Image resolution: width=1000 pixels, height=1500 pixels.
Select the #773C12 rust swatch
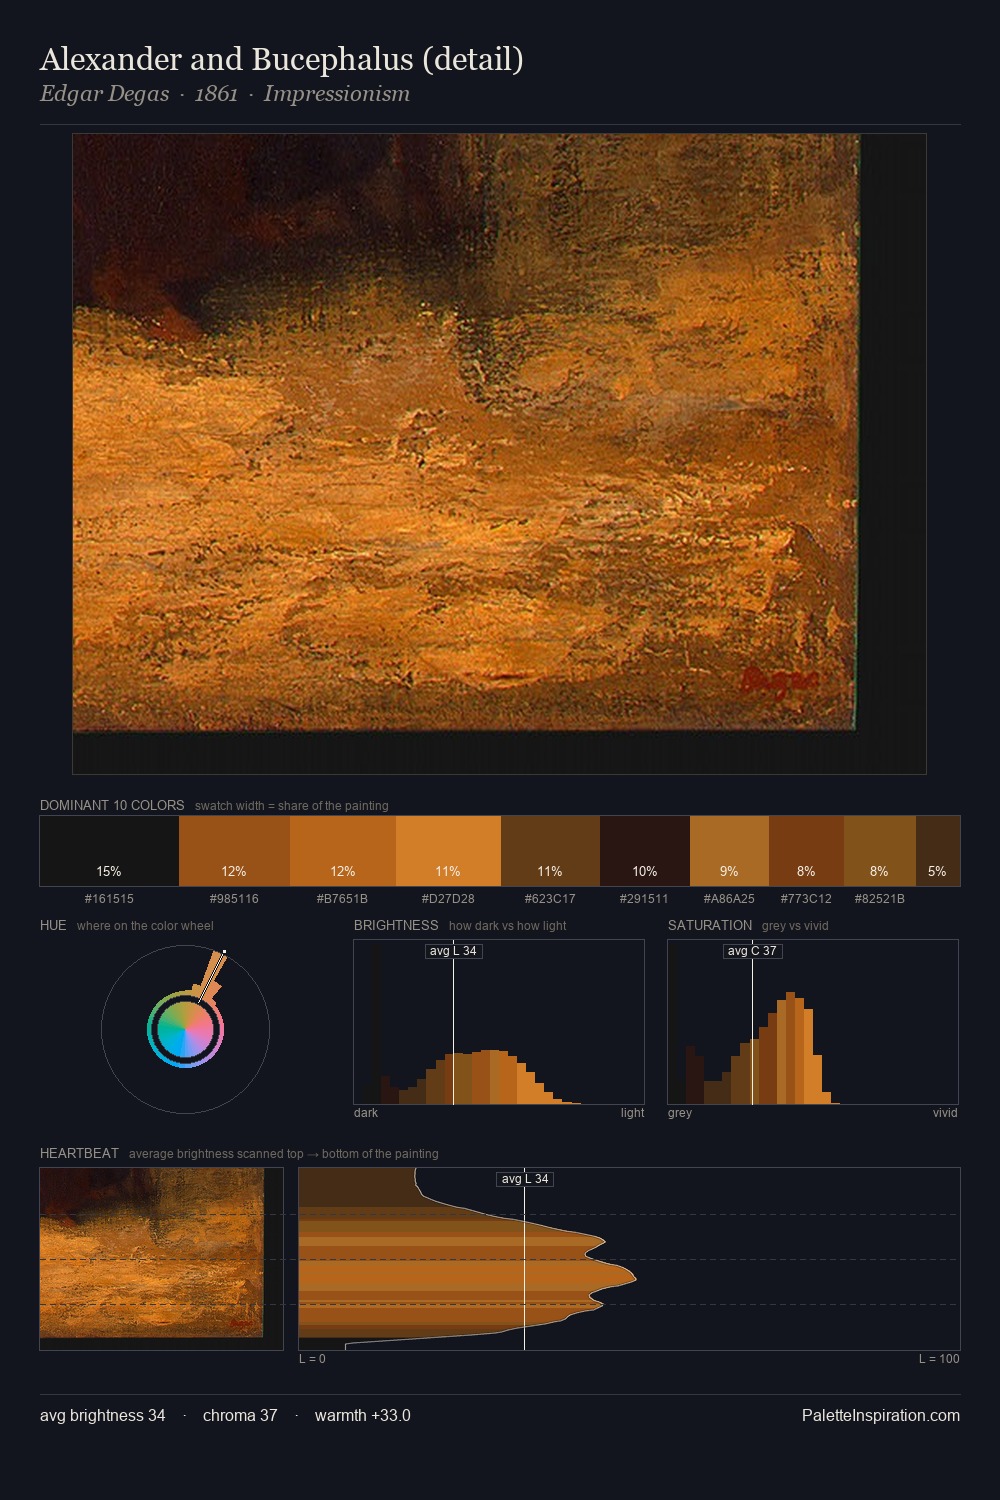click(806, 851)
